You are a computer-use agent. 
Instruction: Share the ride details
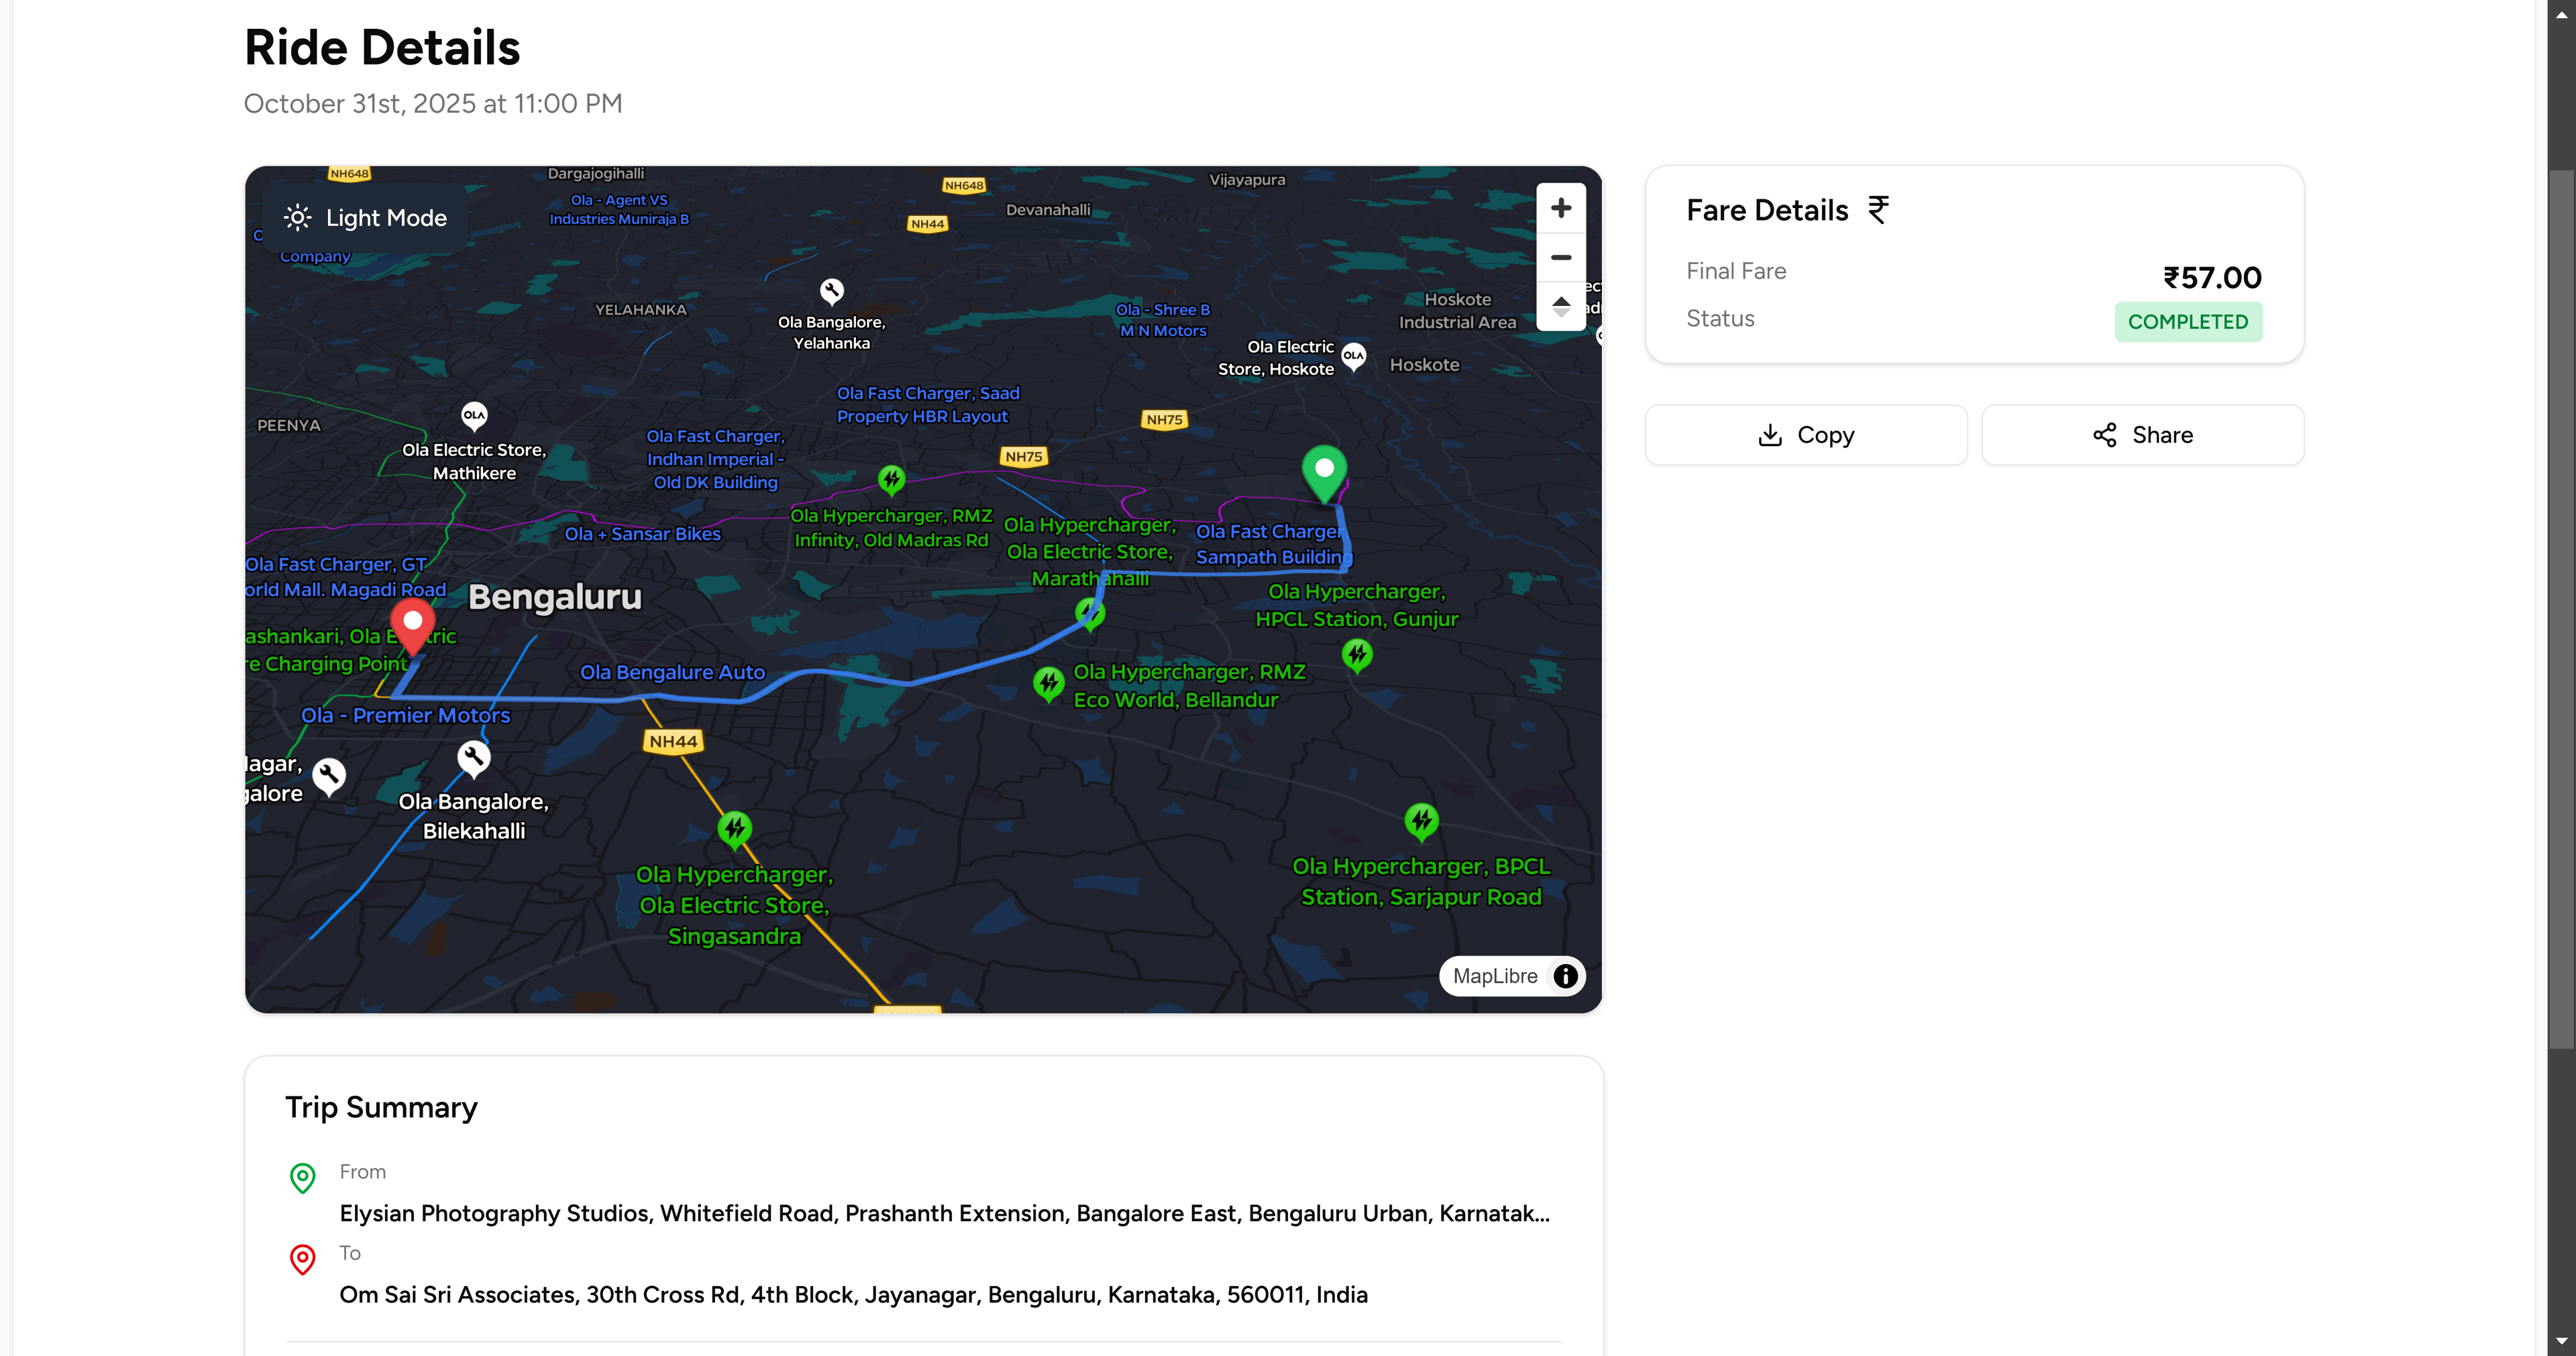pos(2142,435)
